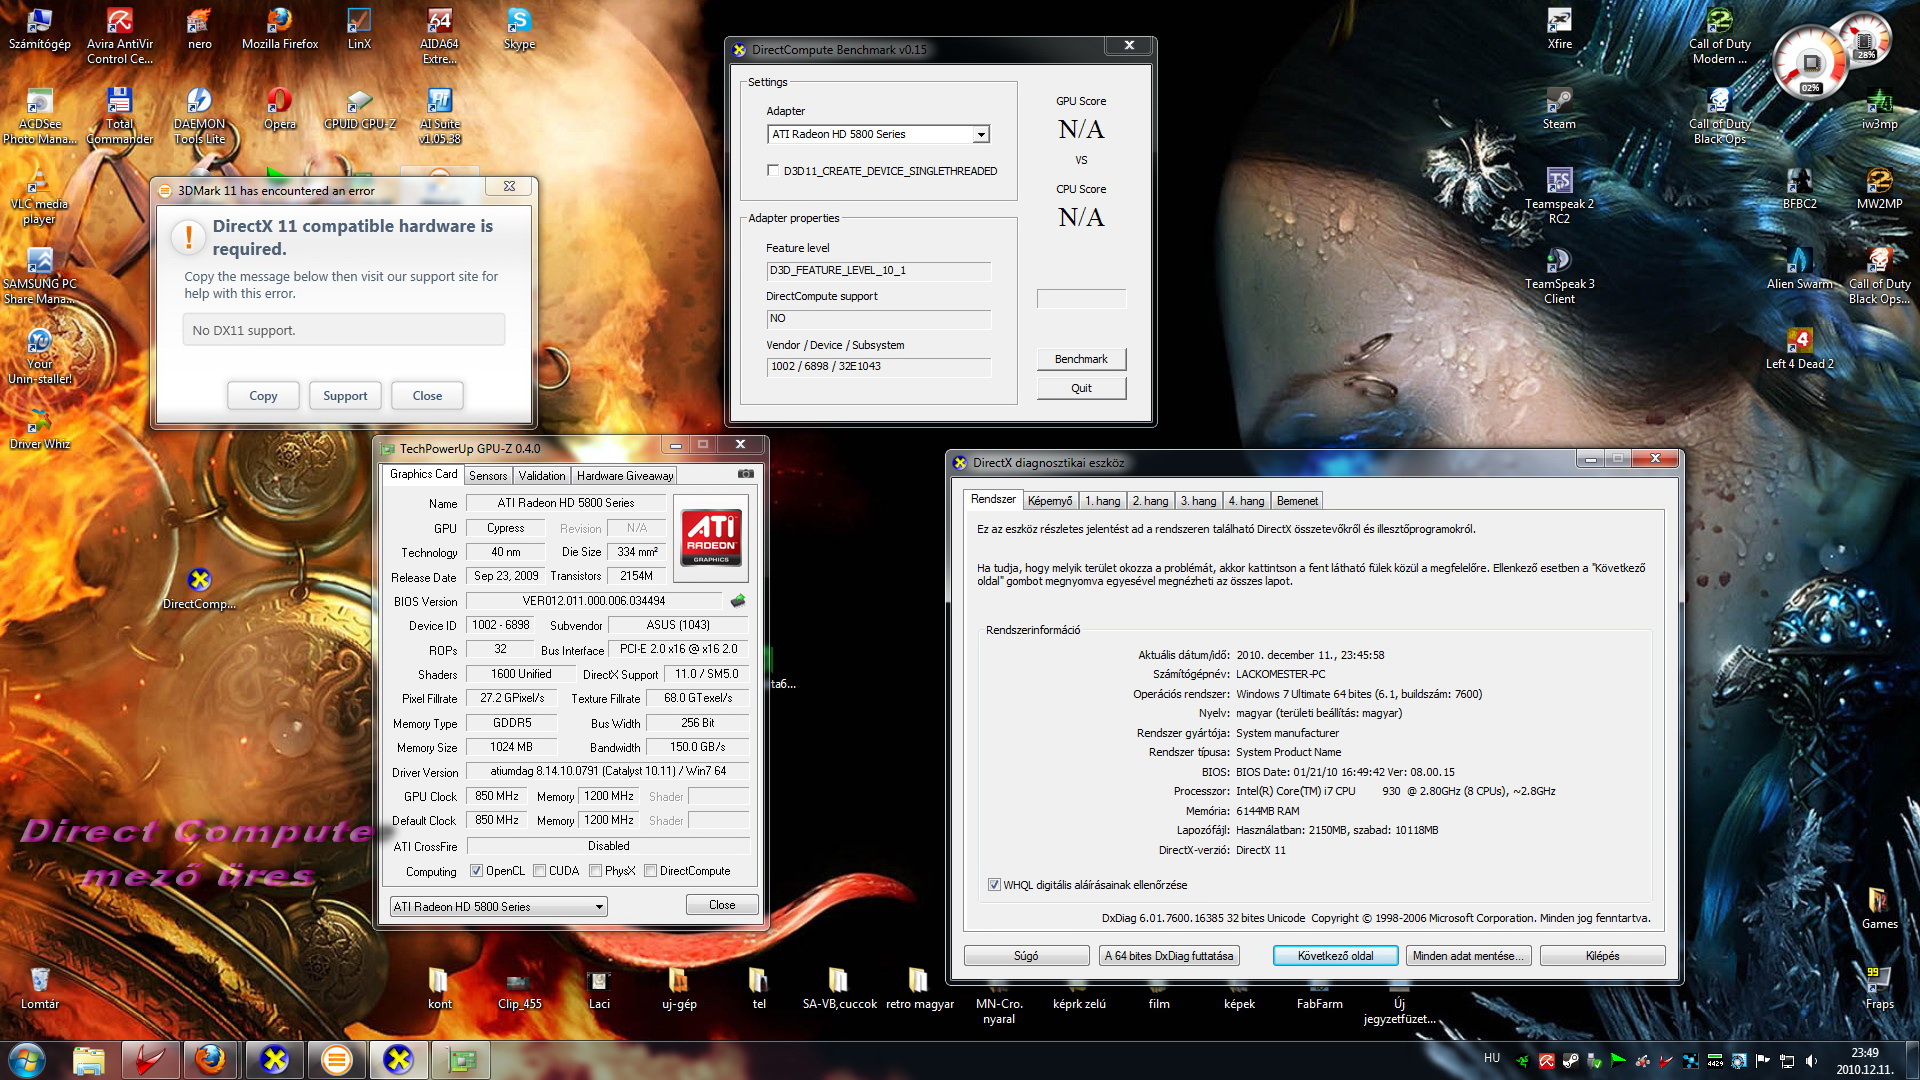The image size is (1920, 1080).
Task: Switch to the Képernyő tab in DxDiag
Action: [x=1050, y=501]
